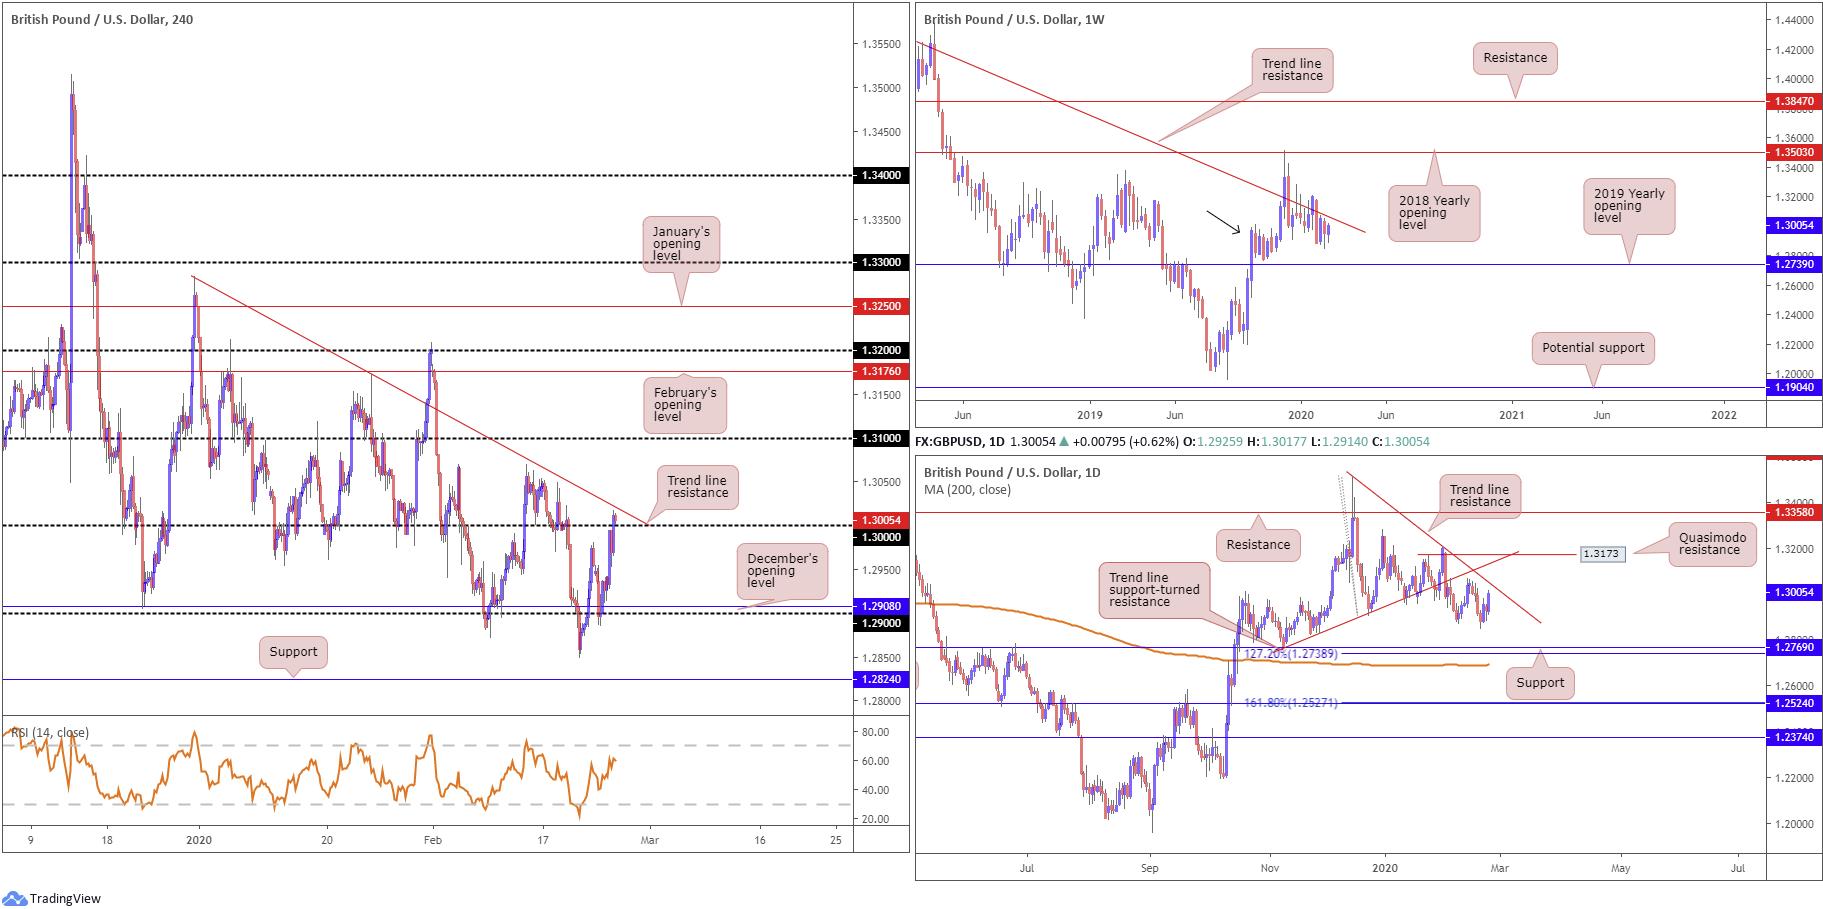The height and width of the screenshot is (909, 1823).
Task: Click the MA (200, close) indicator label
Action: 967,490
